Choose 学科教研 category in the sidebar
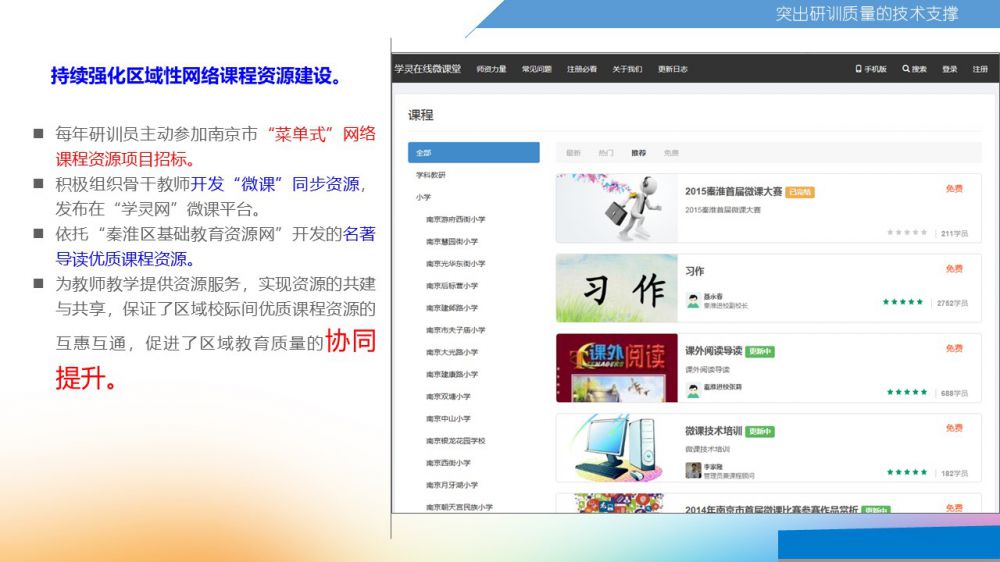The height and width of the screenshot is (562, 1000). click(x=431, y=175)
